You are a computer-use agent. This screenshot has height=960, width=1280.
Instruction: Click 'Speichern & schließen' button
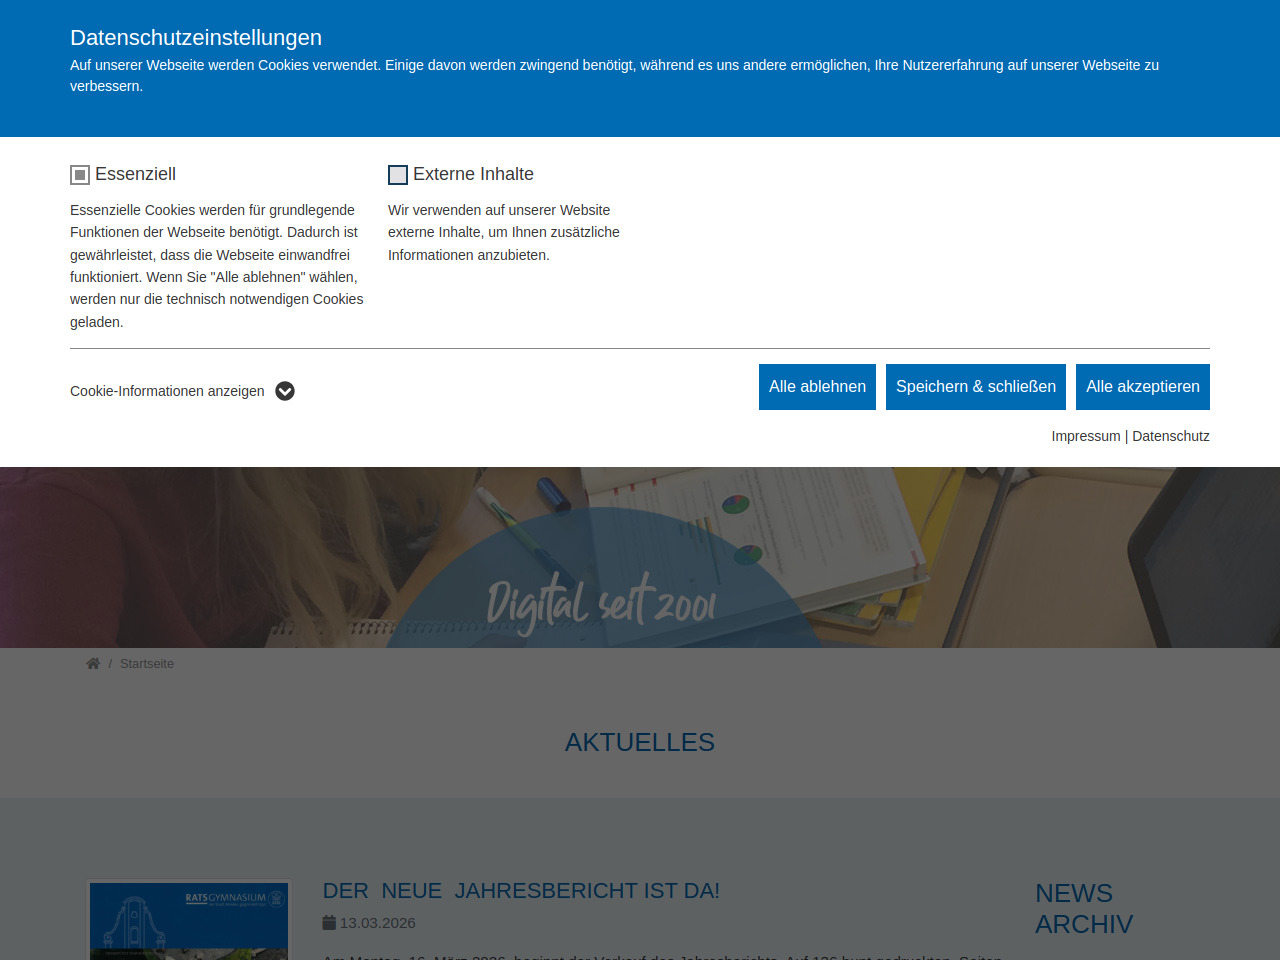click(975, 387)
